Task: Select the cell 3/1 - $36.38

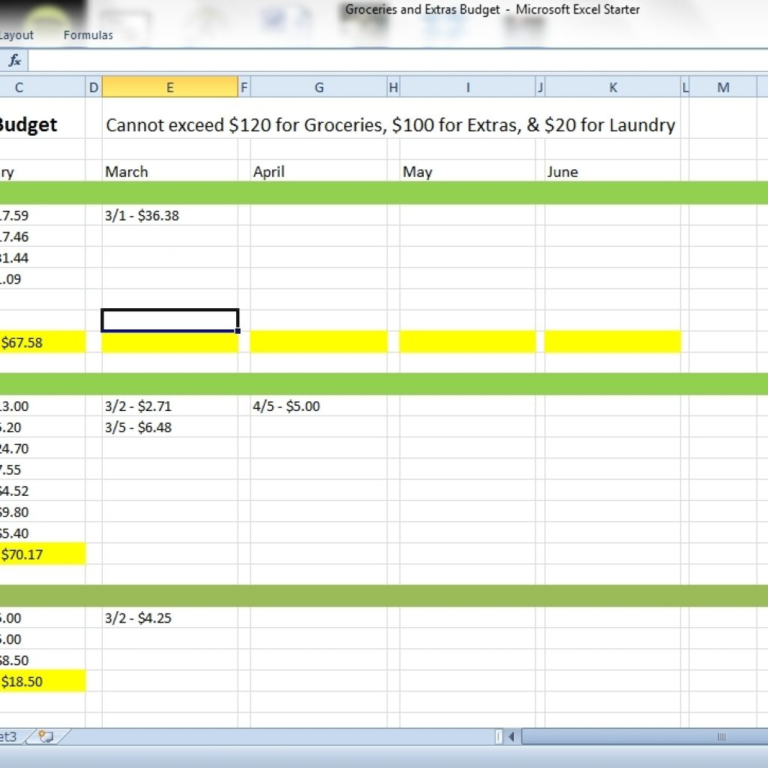Action: click(170, 215)
